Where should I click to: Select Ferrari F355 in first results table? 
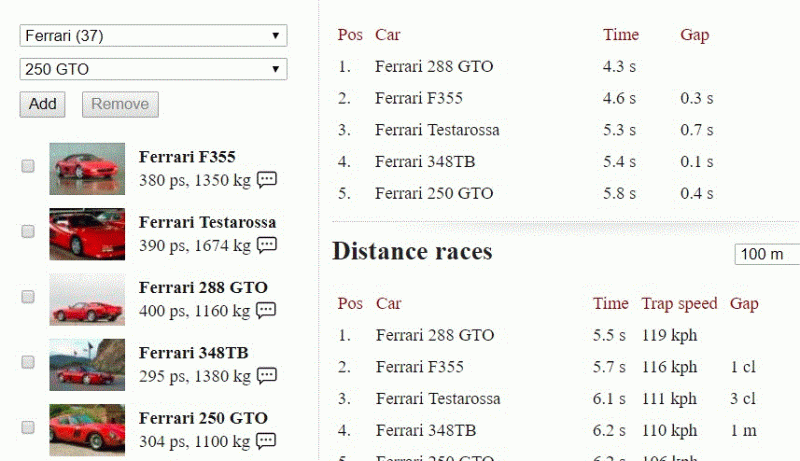(x=418, y=98)
